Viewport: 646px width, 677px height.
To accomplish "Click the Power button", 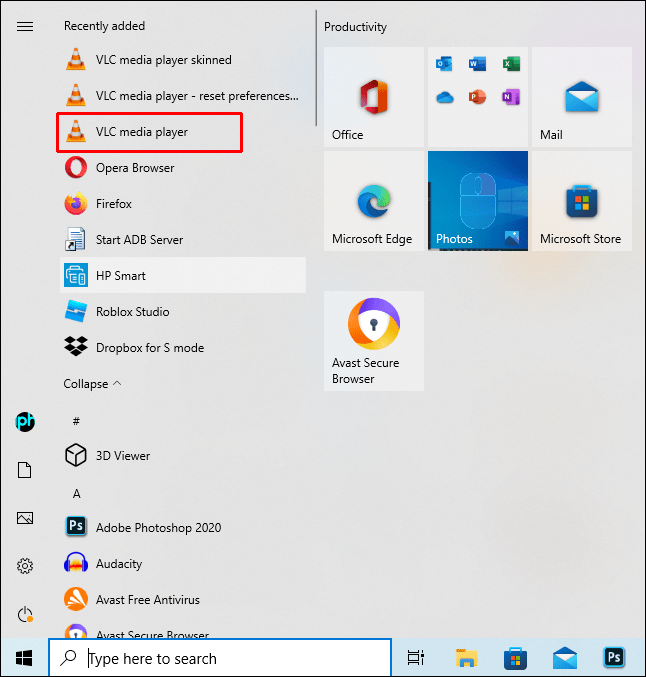I will click(x=25, y=614).
